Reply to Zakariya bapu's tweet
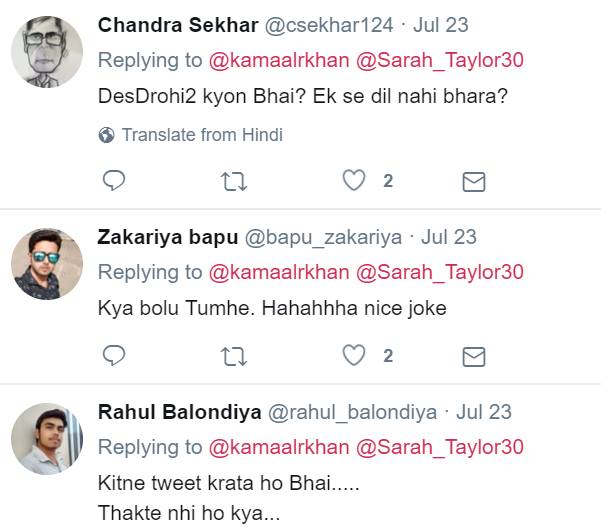The height and width of the screenshot is (529, 601). [114, 355]
